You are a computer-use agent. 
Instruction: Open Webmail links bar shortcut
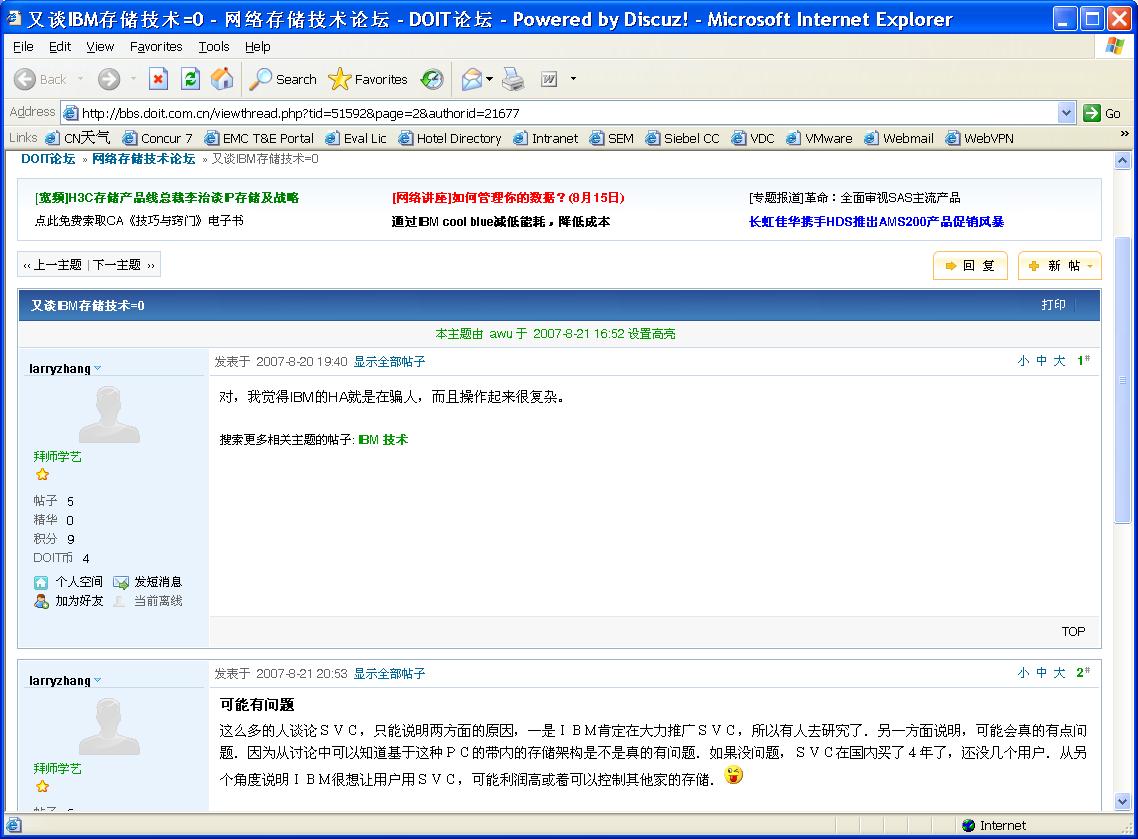(898, 138)
